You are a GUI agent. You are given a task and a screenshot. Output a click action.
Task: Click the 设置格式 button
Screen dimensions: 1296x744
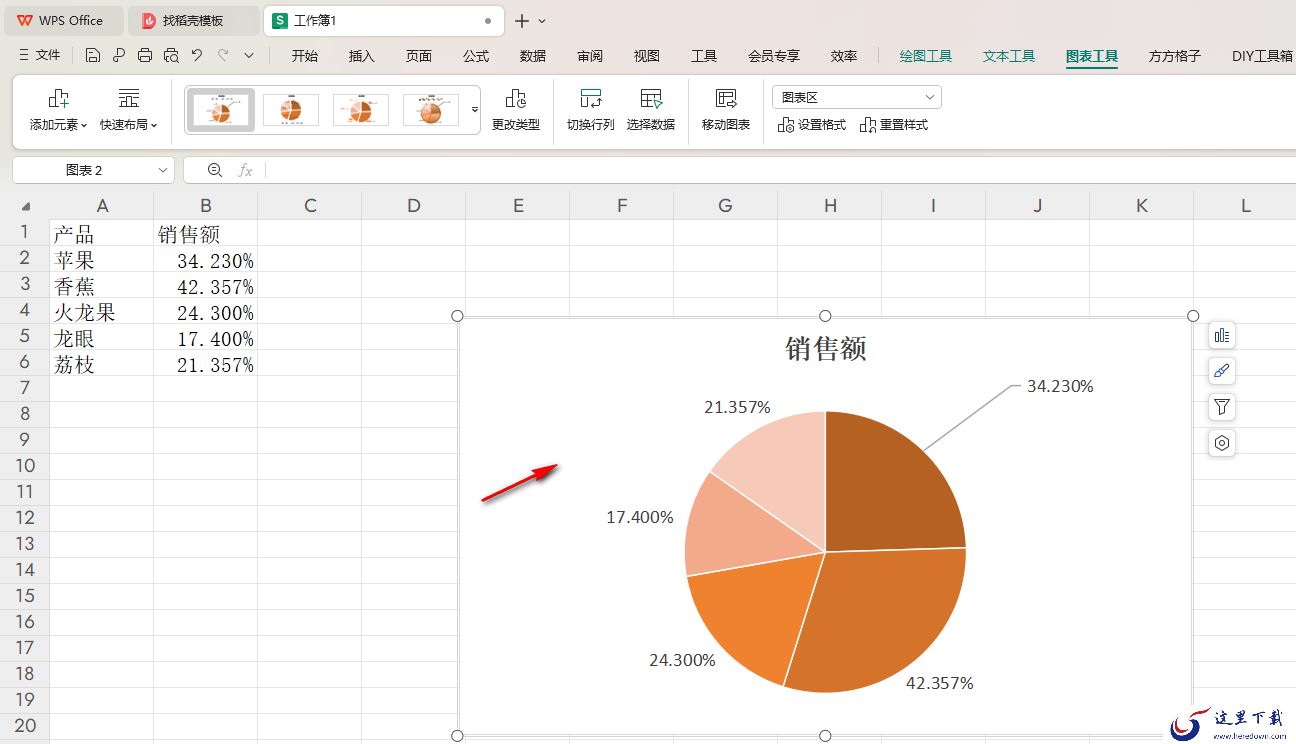(812, 125)
